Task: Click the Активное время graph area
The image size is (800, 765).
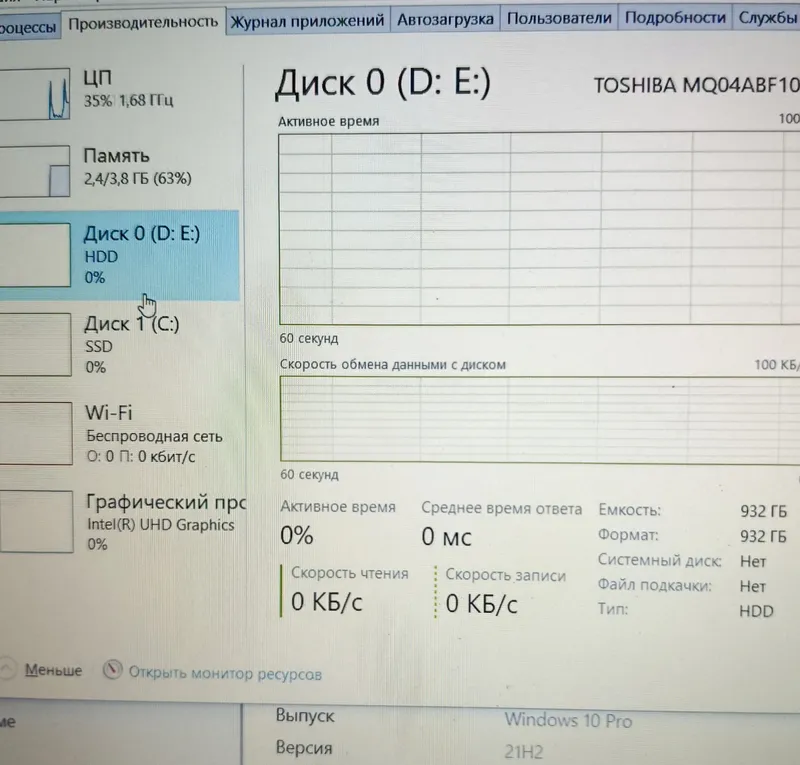Action: coord(539,228)
